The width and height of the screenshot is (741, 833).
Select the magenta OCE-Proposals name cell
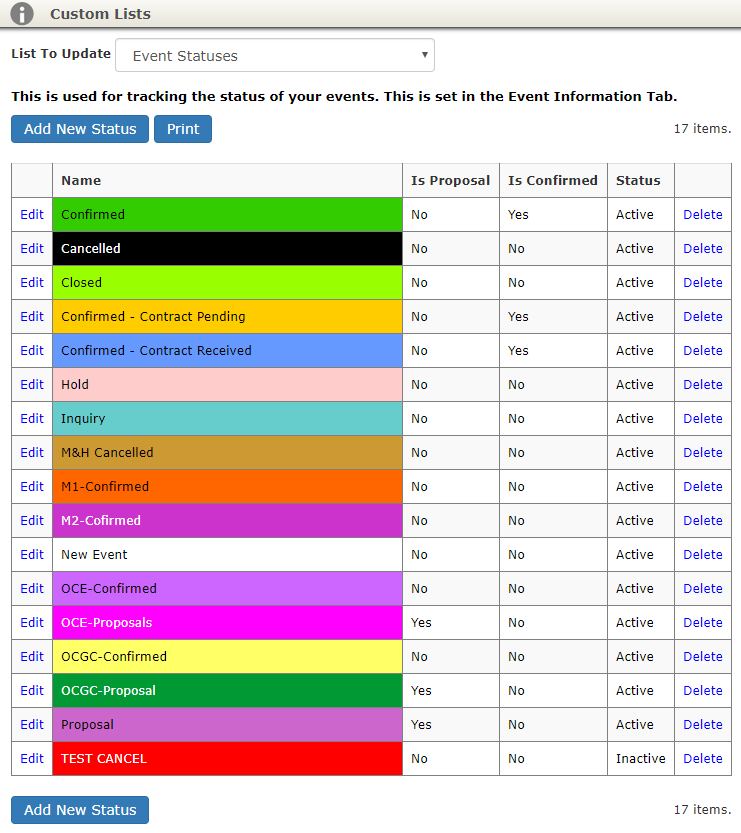(x=227, y=623)
